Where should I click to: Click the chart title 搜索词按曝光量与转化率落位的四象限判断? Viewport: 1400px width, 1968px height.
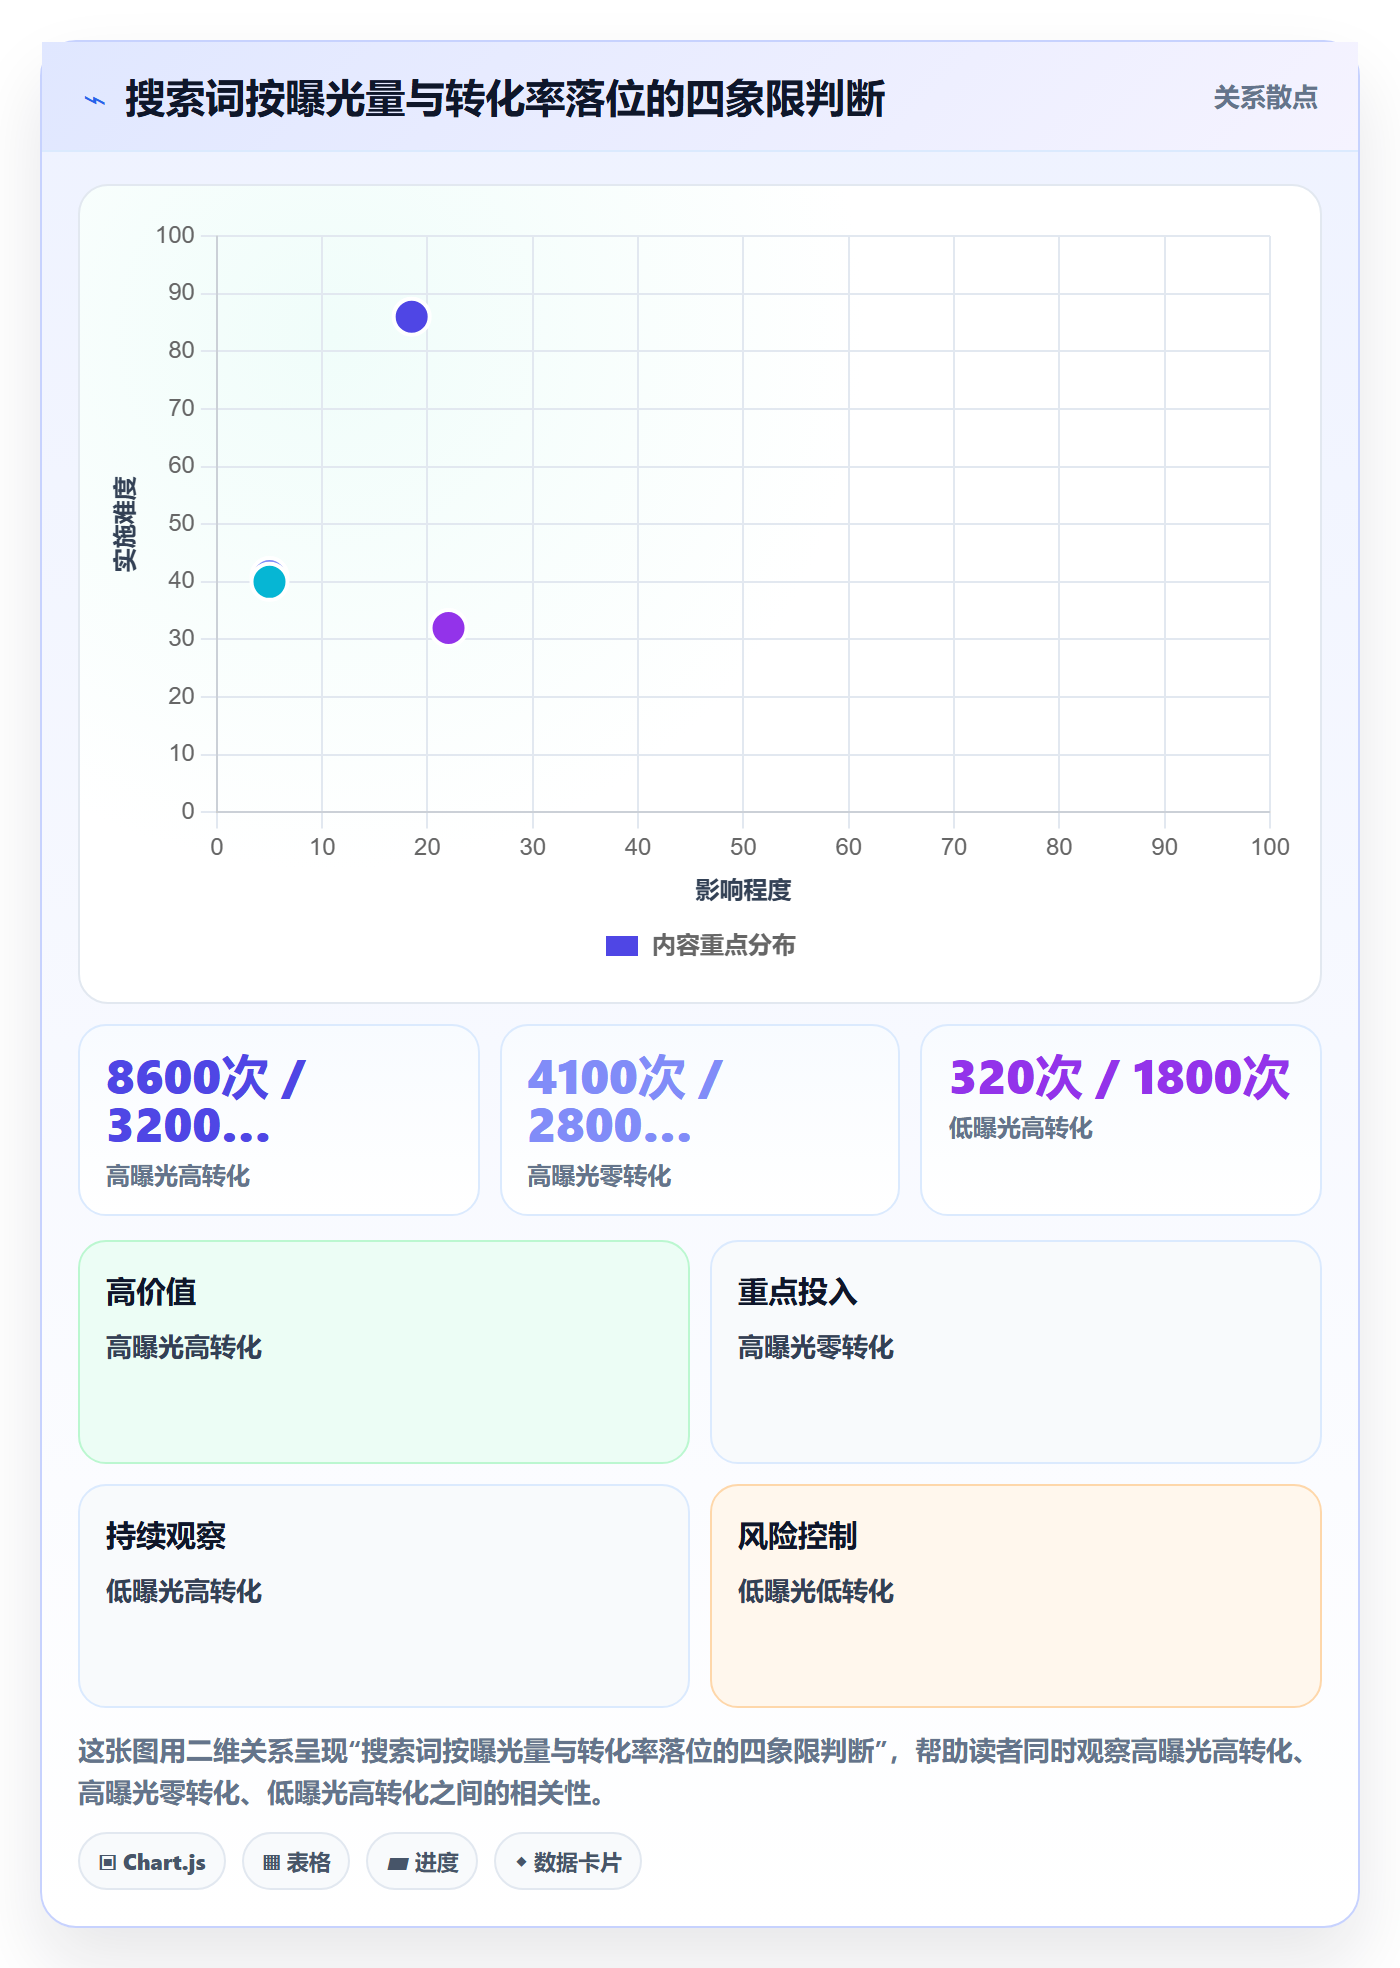click(x=505, y=99)
